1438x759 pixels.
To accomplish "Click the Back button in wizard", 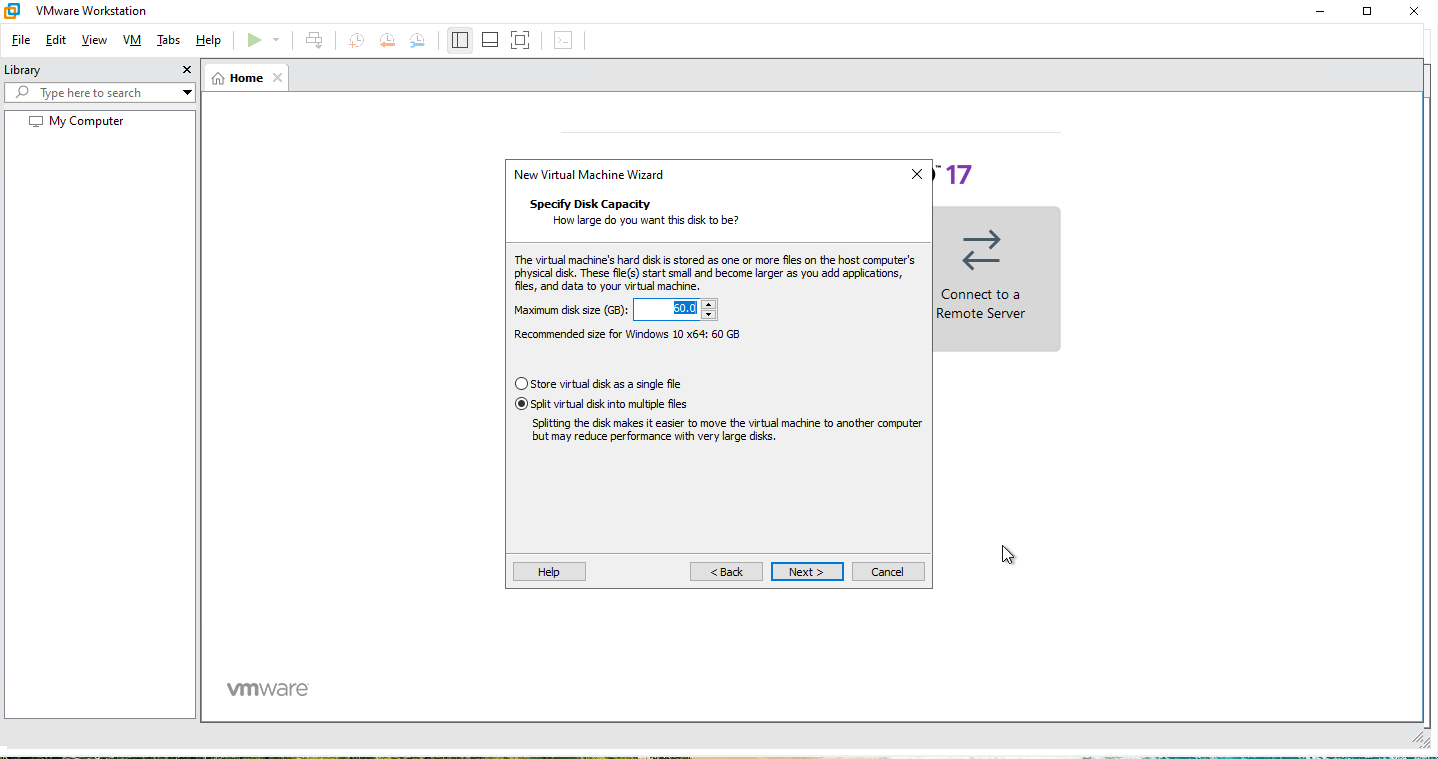I will point(726,572).
